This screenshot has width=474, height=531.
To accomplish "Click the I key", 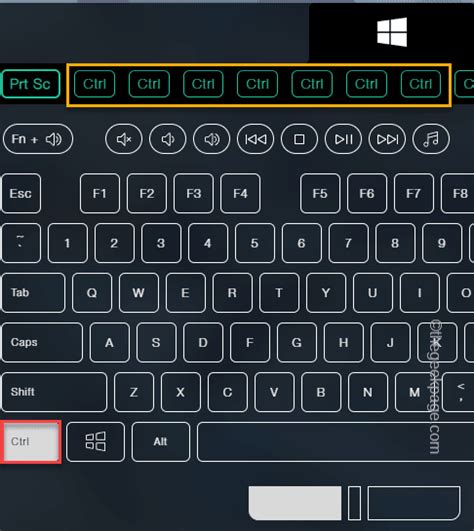I will 420,293.
